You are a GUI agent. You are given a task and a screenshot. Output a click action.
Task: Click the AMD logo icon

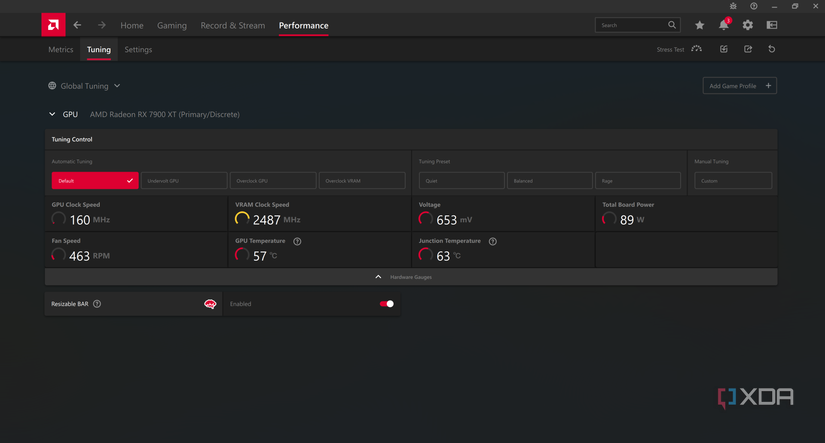(x=53, y=25)
